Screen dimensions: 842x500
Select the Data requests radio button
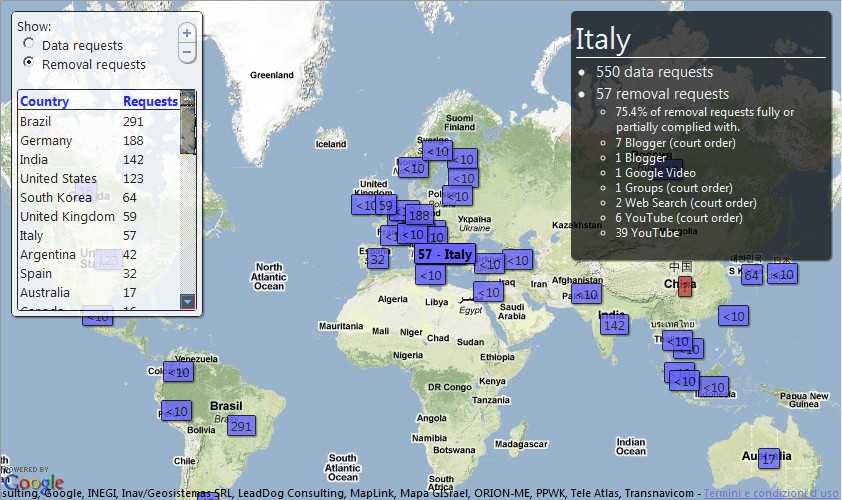pos(28,45)
